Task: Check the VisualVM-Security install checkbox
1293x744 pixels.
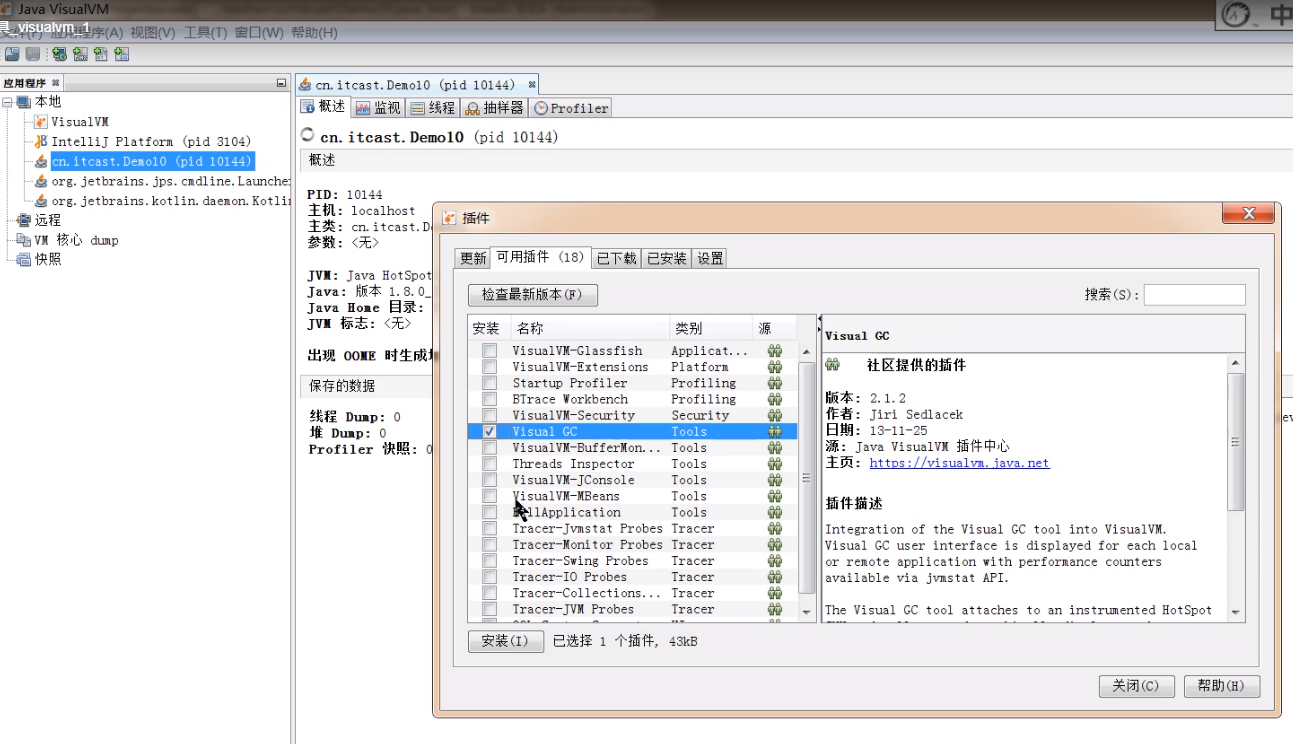Action: point(489,415)
